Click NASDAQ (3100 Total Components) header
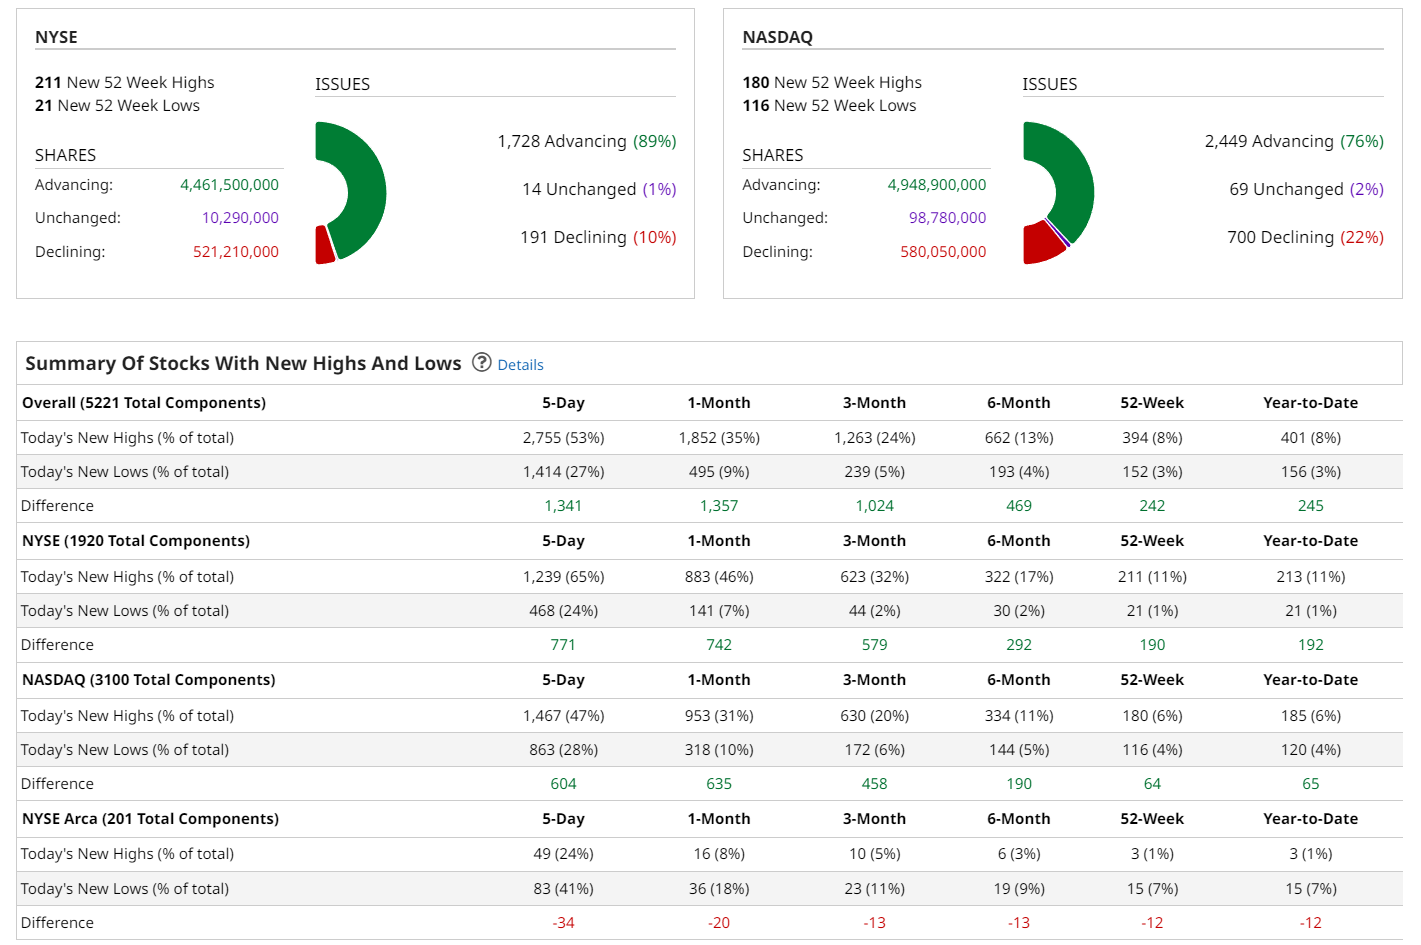The width and height of the screenshot is (1421, 945). pos(149,680)
